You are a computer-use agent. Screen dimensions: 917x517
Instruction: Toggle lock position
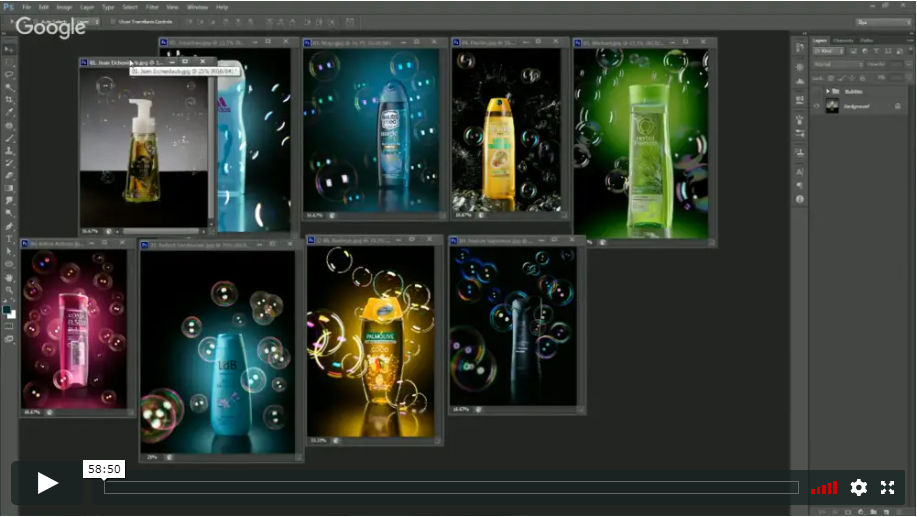(x=852, y=78)
